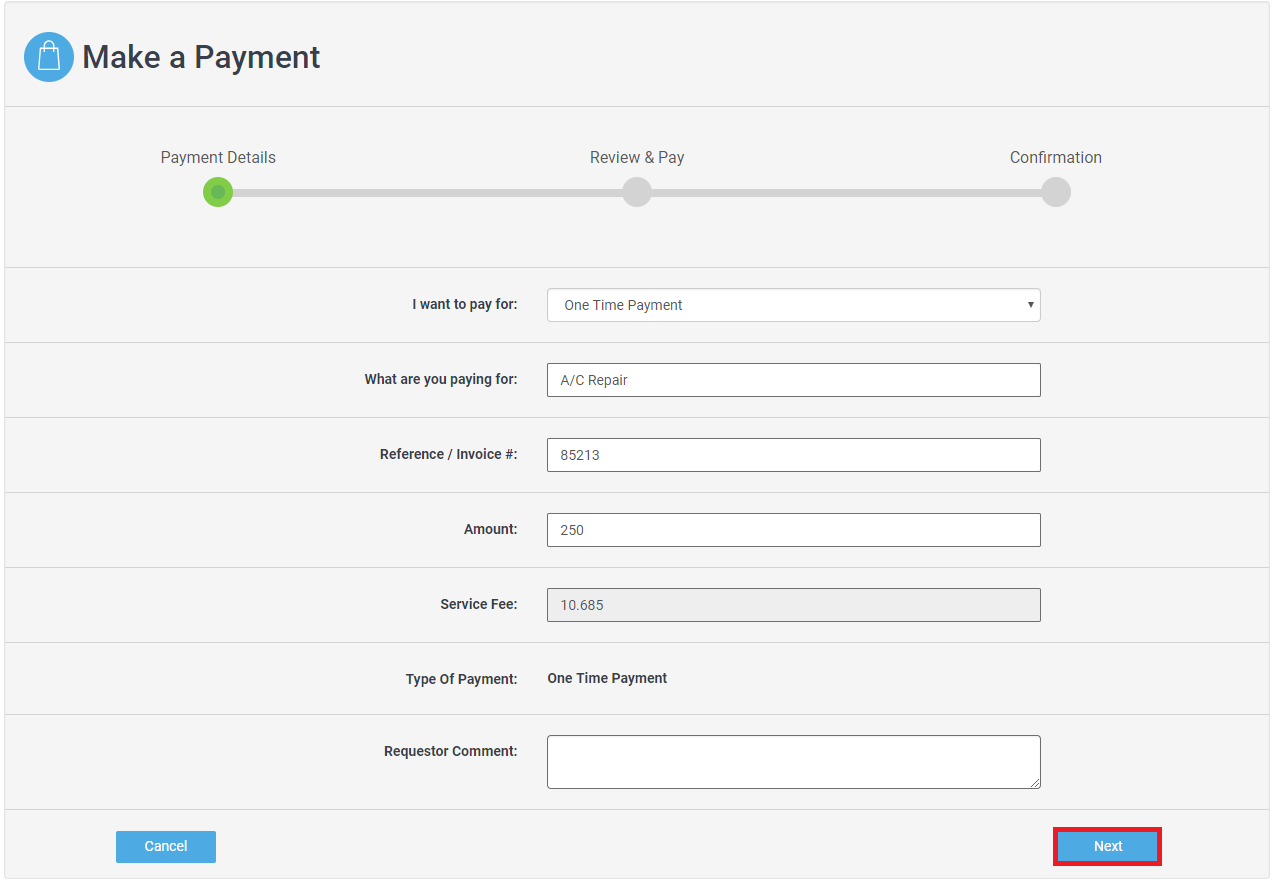This screenshot has width=1272, height=880.
Task: Focus the Requestor Comment text area
Action: (x=793, y=762)
